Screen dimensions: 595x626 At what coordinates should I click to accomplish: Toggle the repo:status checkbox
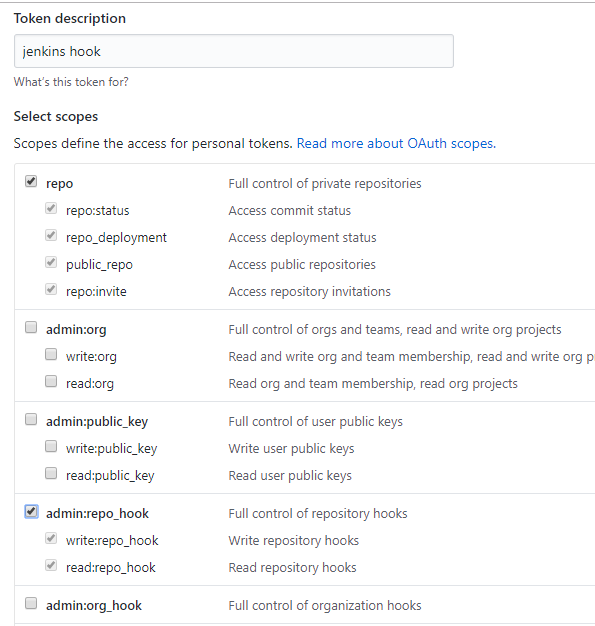[x=51, y=208]
